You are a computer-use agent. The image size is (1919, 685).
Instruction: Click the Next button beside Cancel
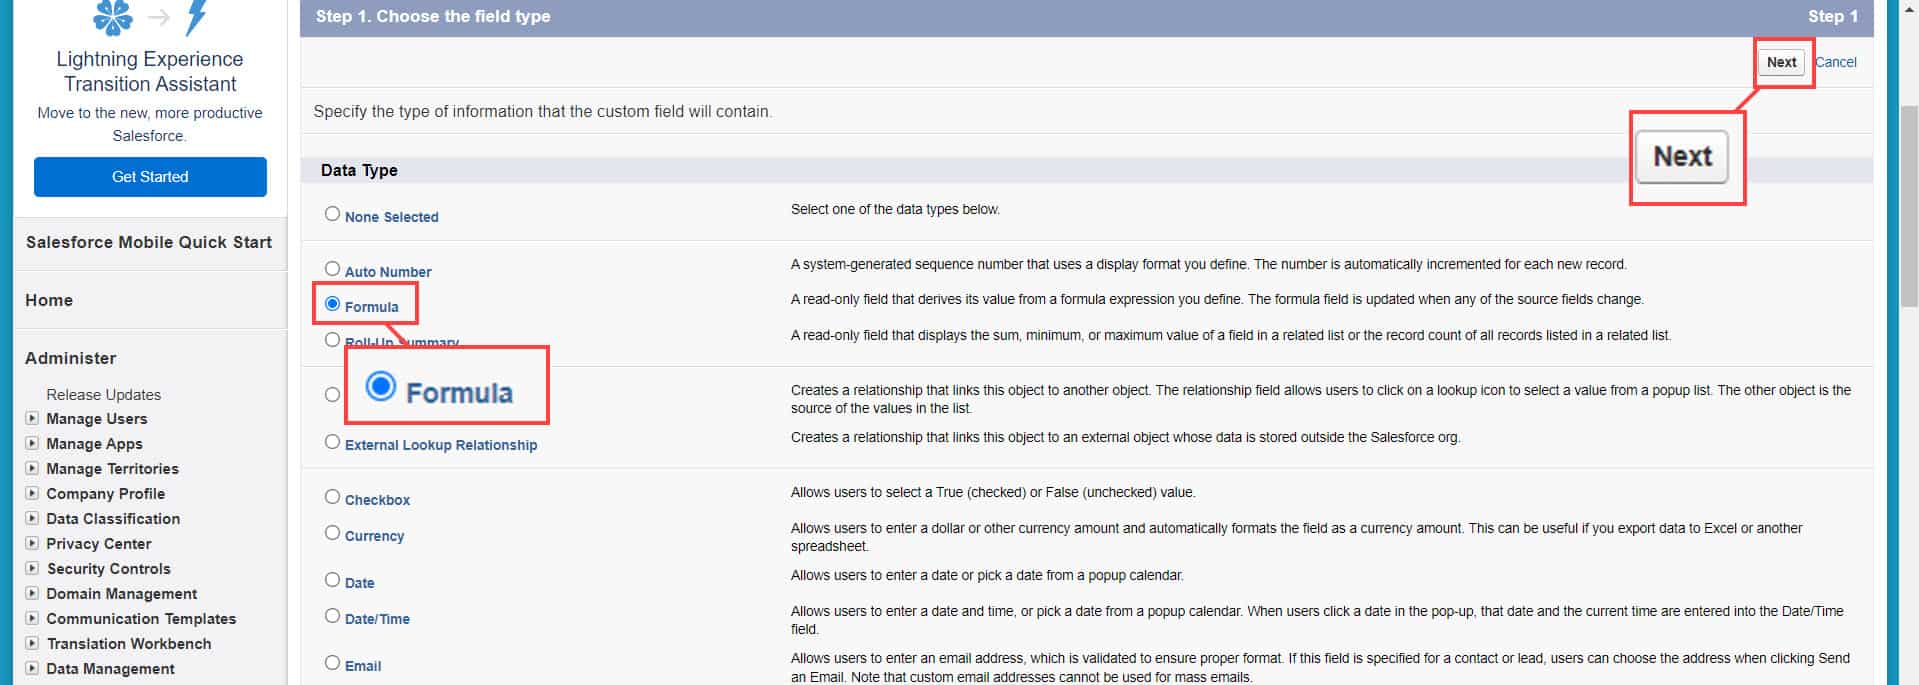coord(1781,62)
